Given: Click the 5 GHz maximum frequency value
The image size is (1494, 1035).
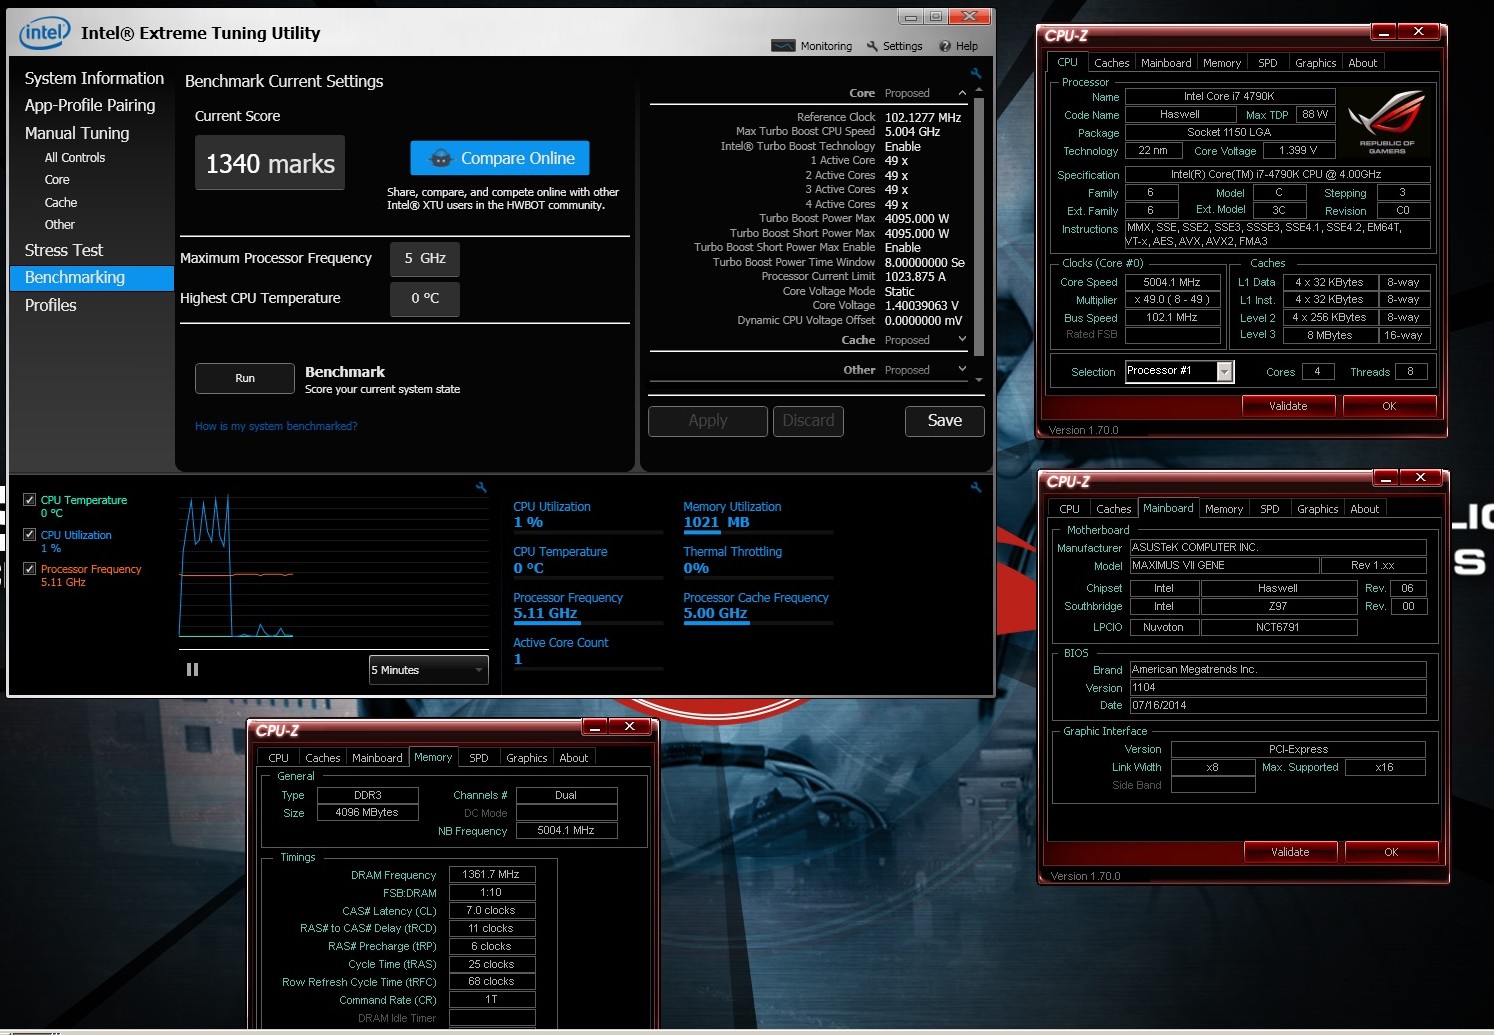Looking at the screenshot, I should [x=425, y=258].
